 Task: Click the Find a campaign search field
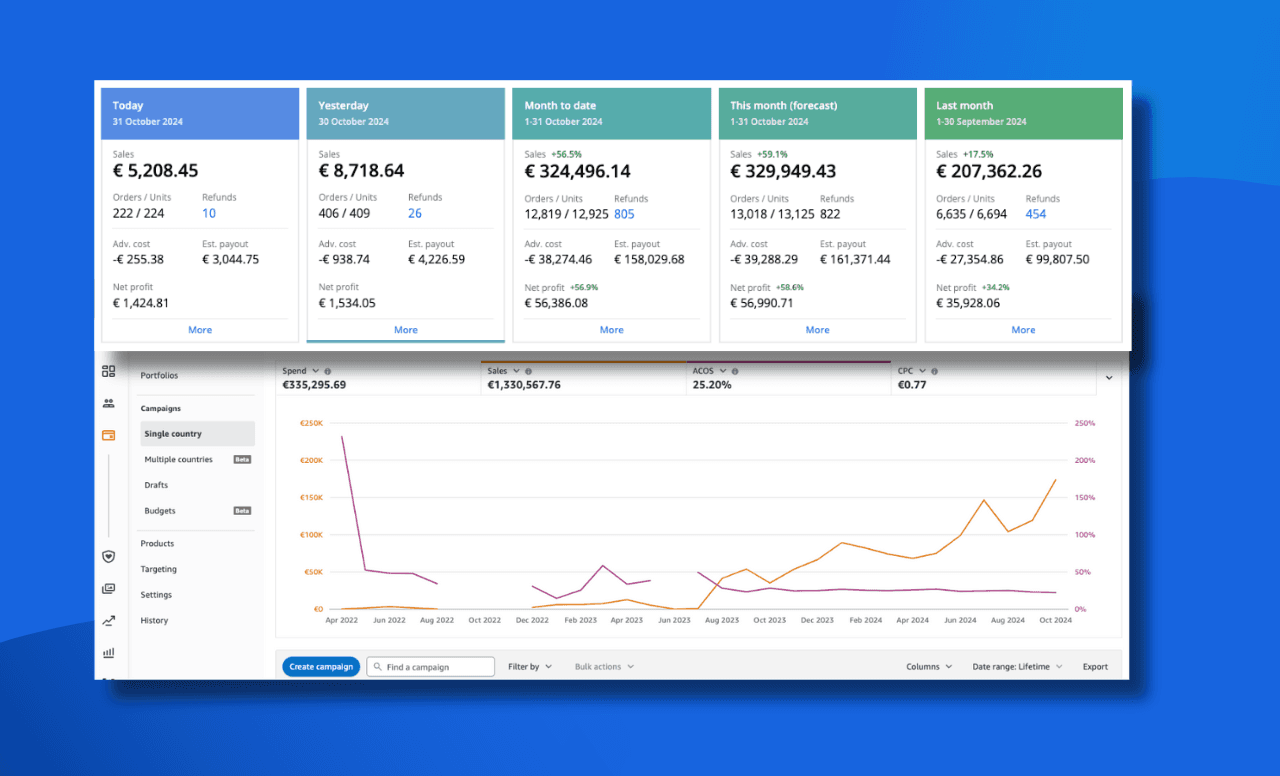coord(430,666)
